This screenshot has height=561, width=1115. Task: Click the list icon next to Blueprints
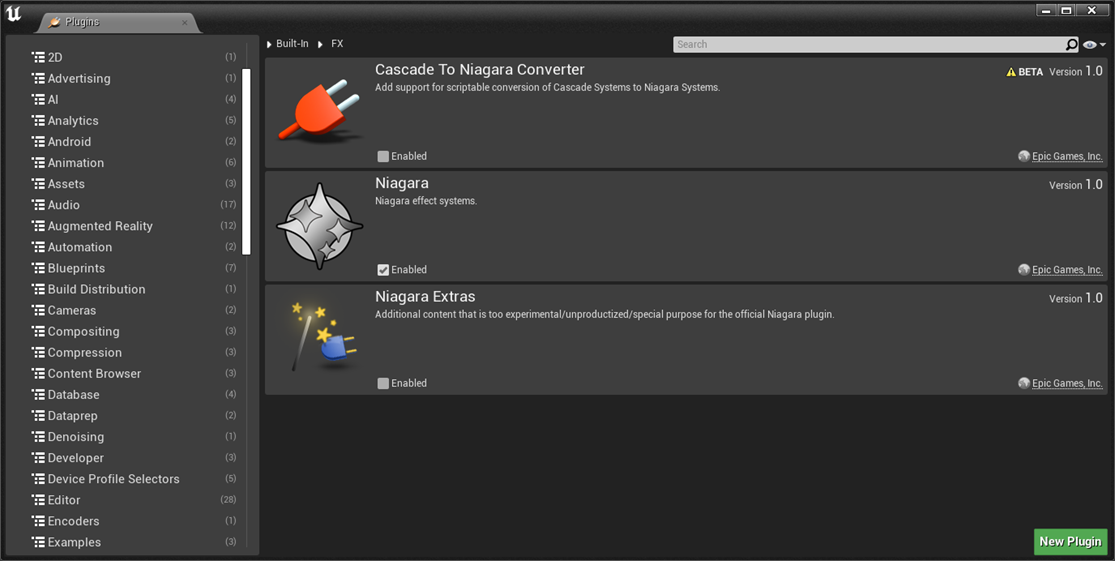click(x=38, y=268)
